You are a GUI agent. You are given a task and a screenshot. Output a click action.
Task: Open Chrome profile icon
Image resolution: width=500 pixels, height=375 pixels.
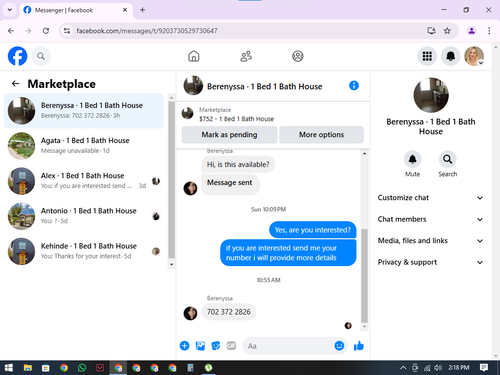coord(471,31)
